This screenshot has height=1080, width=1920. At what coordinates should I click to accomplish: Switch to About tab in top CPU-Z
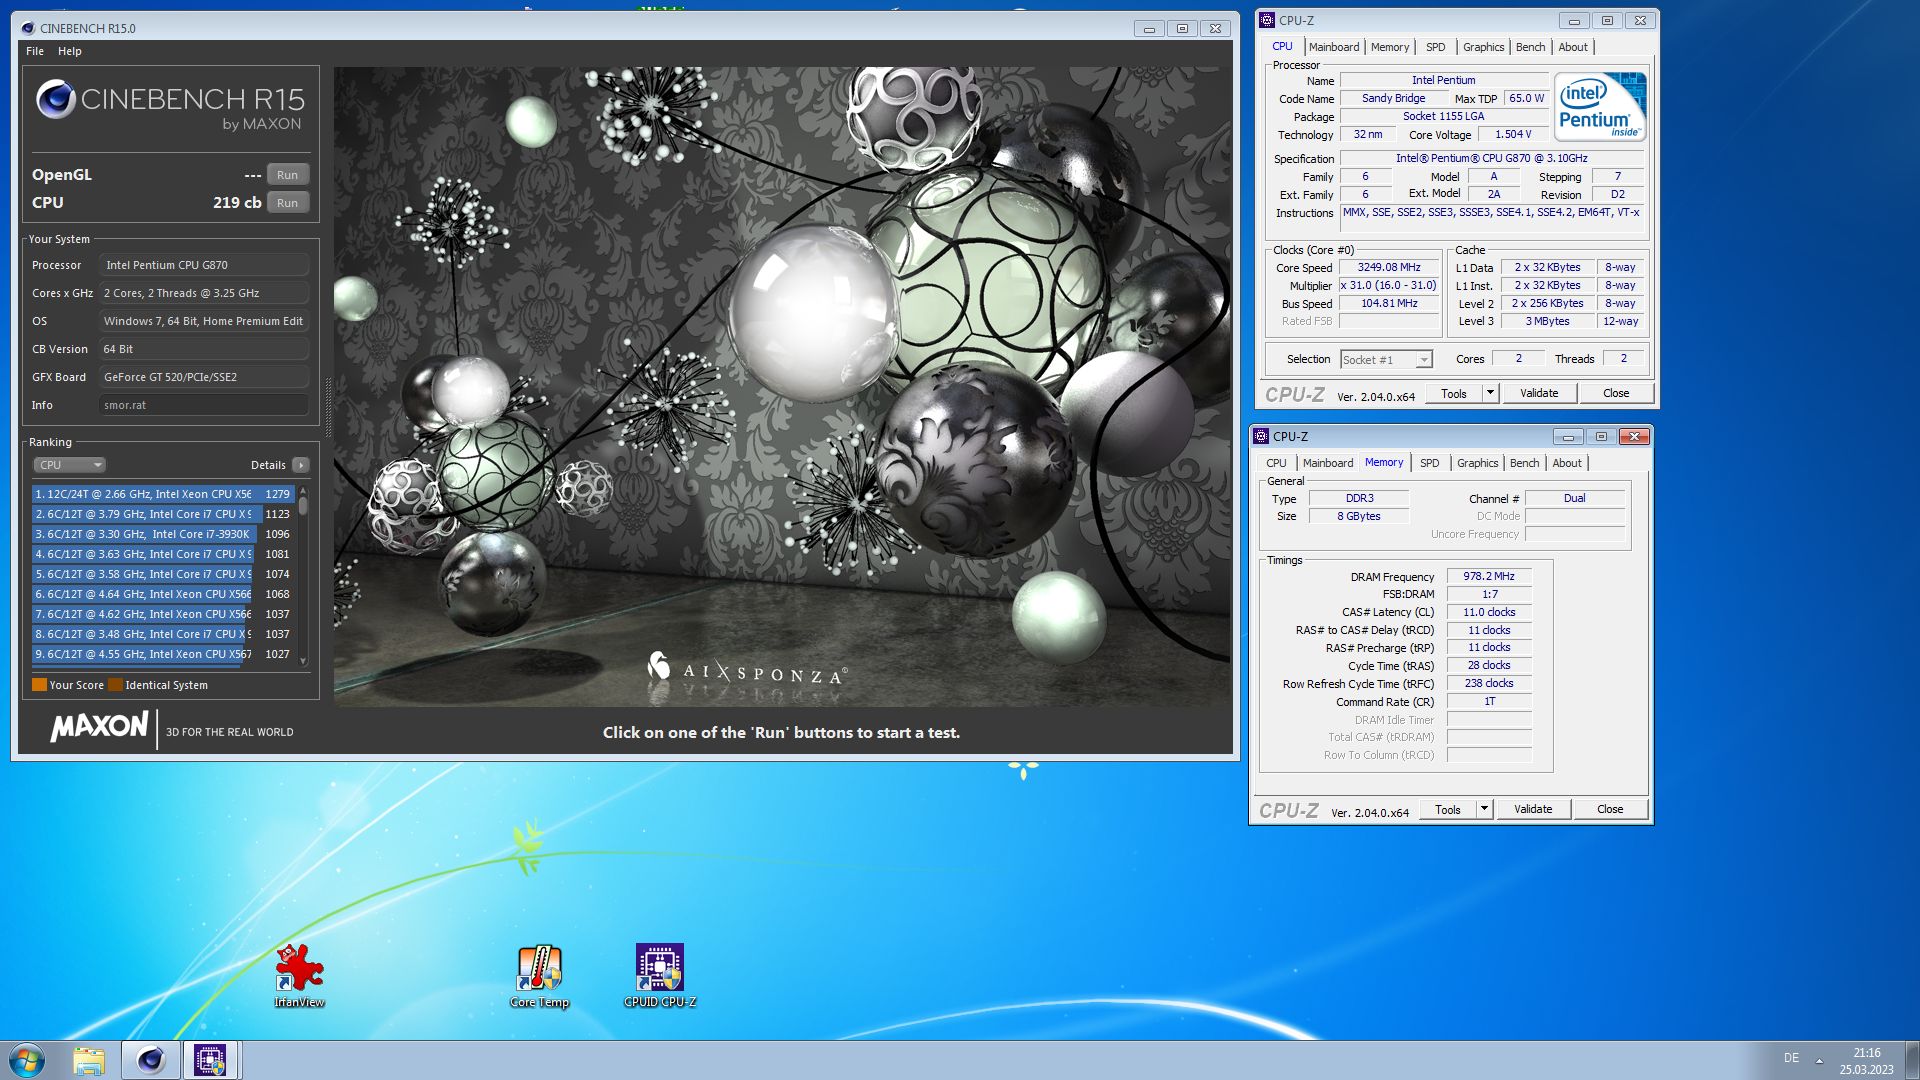(1573, 47)
